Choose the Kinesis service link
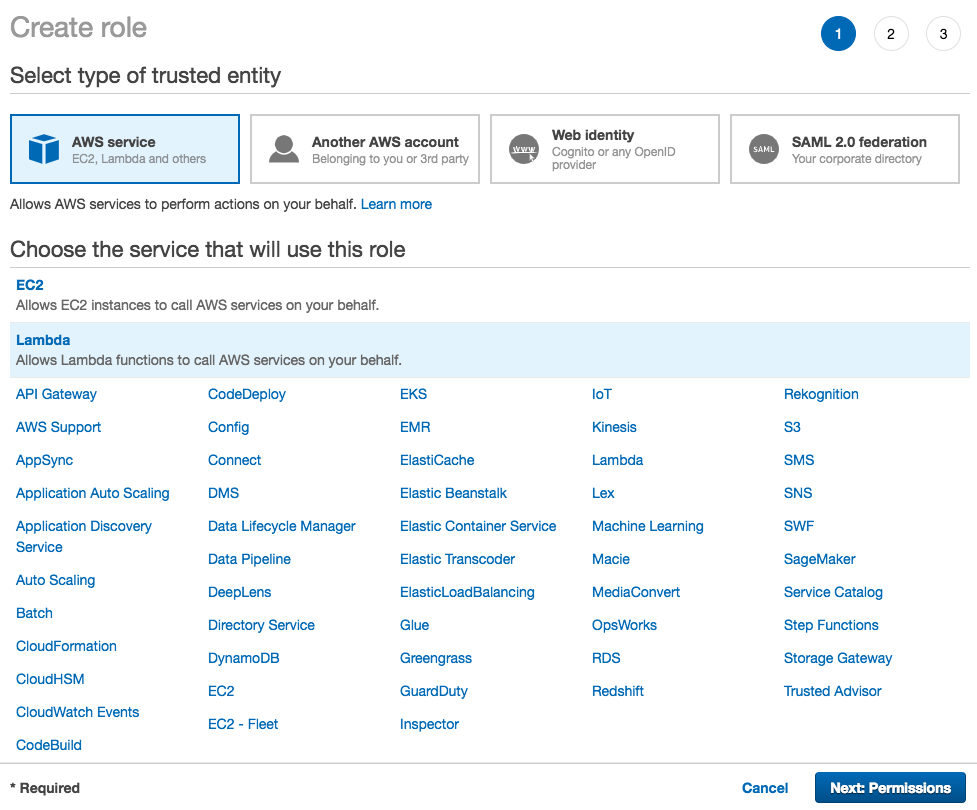The height and width of the screenshot is (810, 977). pos(614,427)
